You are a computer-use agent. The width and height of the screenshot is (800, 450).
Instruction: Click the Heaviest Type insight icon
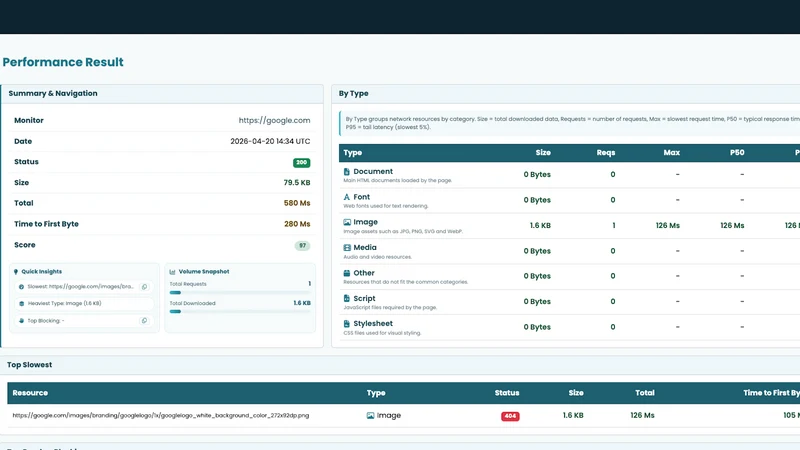pos(21,304)
